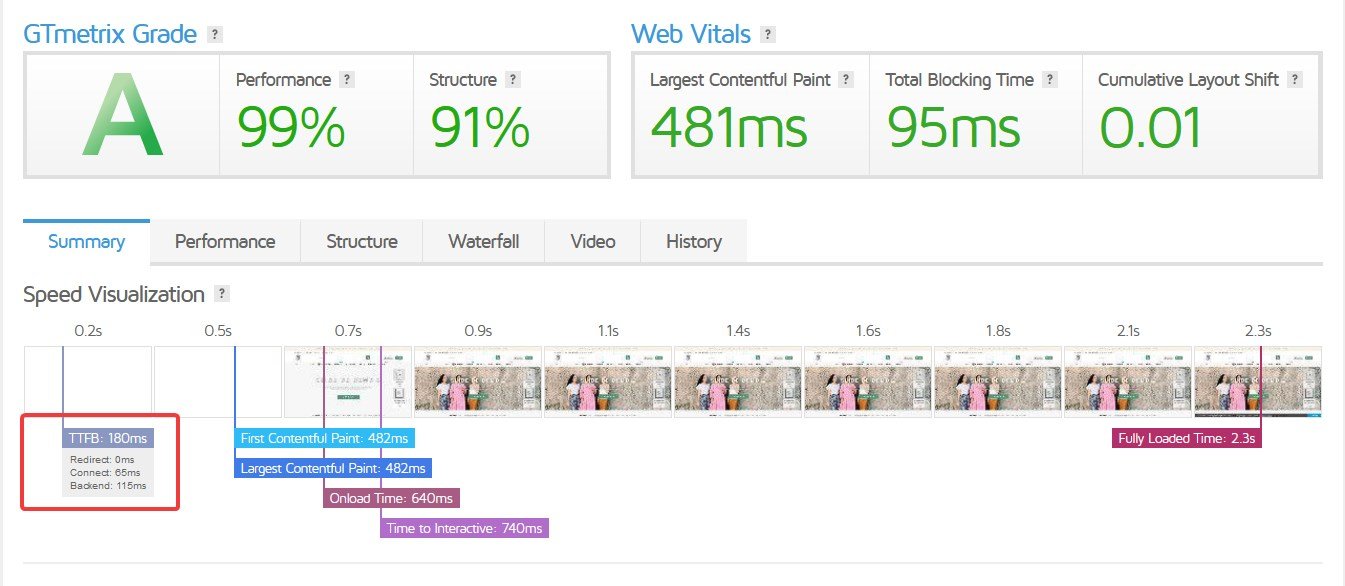Click the 481ms LCP value
Image resolution: width=1345 pixels, height=586 pixels.
[728, 128]
